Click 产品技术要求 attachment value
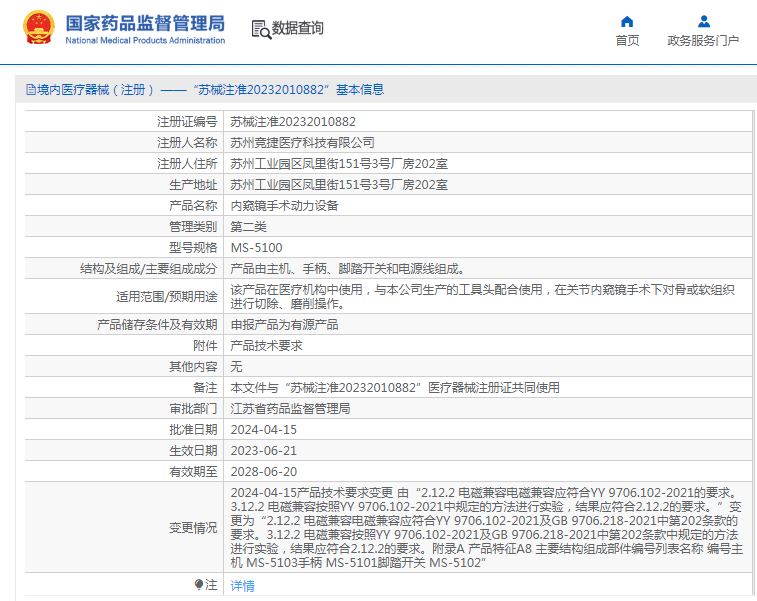The image size is (757, 601). coord(266,346)
